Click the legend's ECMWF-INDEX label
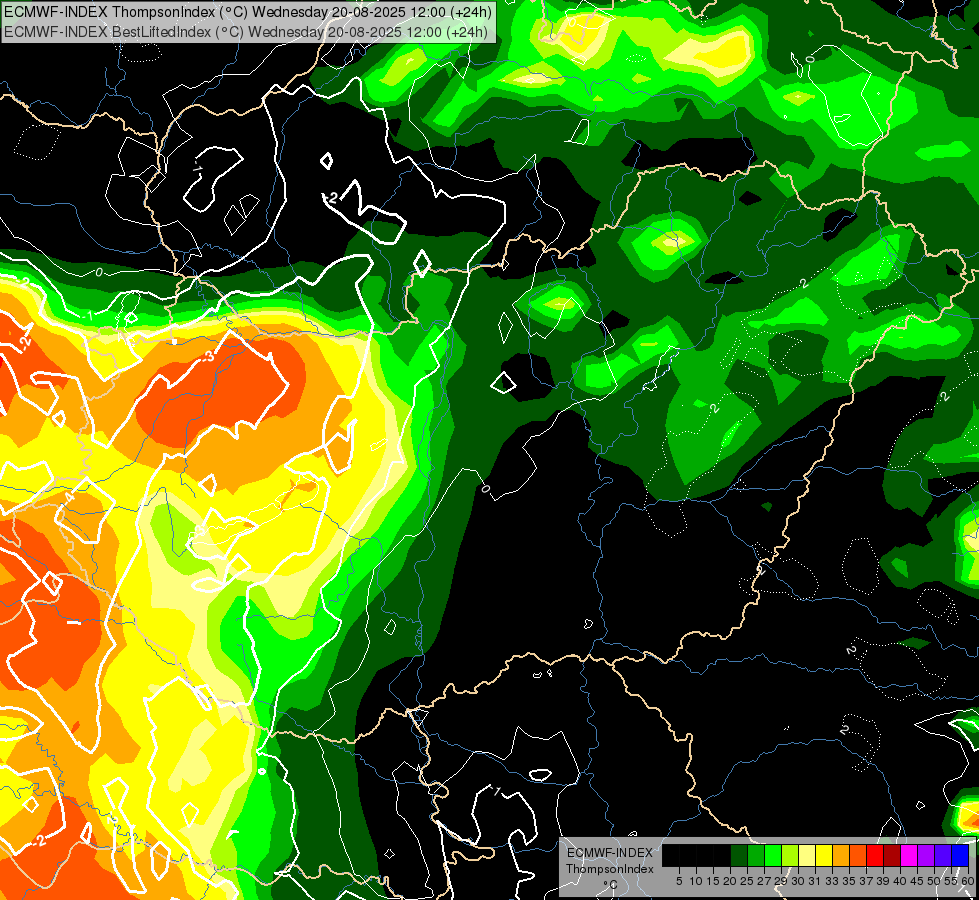The width and height of the screenshot is (979, 900). tap(610, 853)
